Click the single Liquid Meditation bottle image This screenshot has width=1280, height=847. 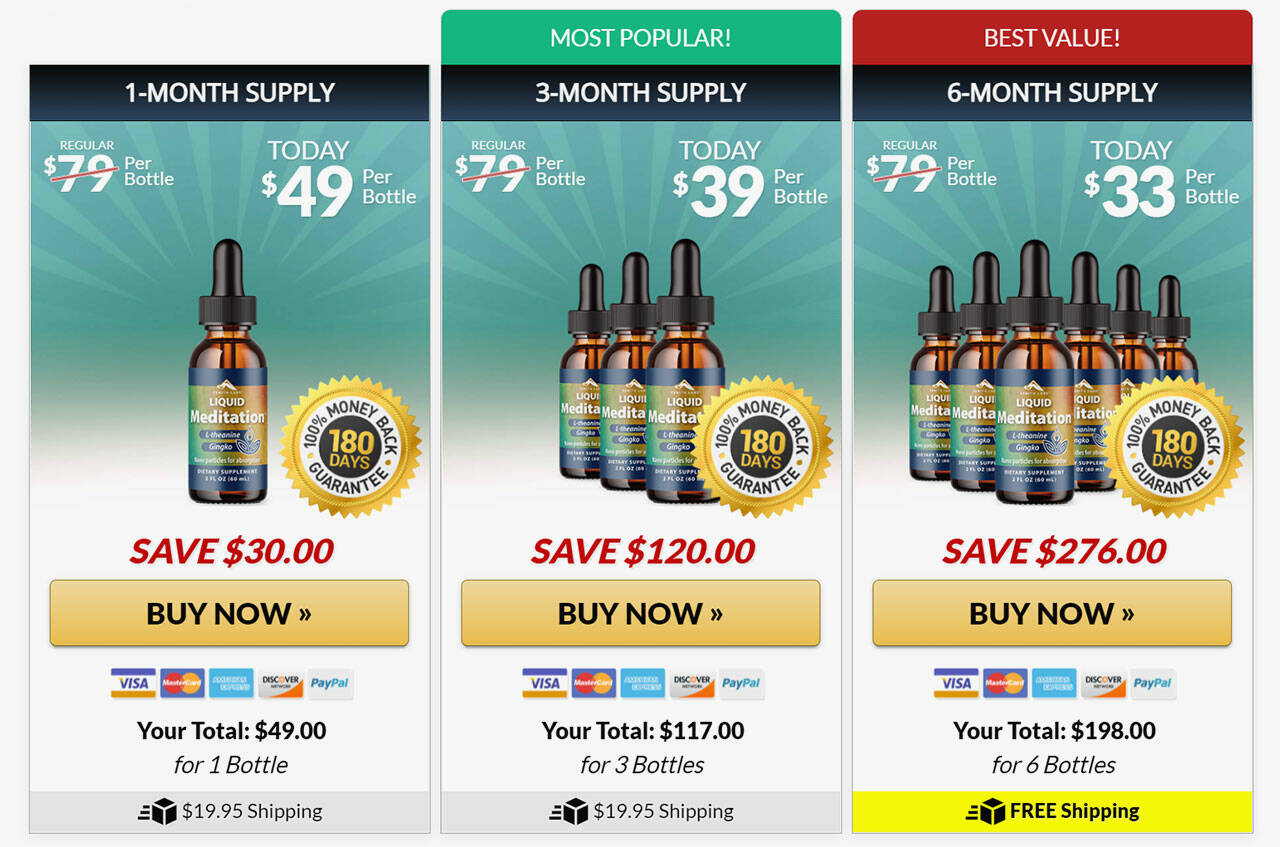click(x=228, y=371)
